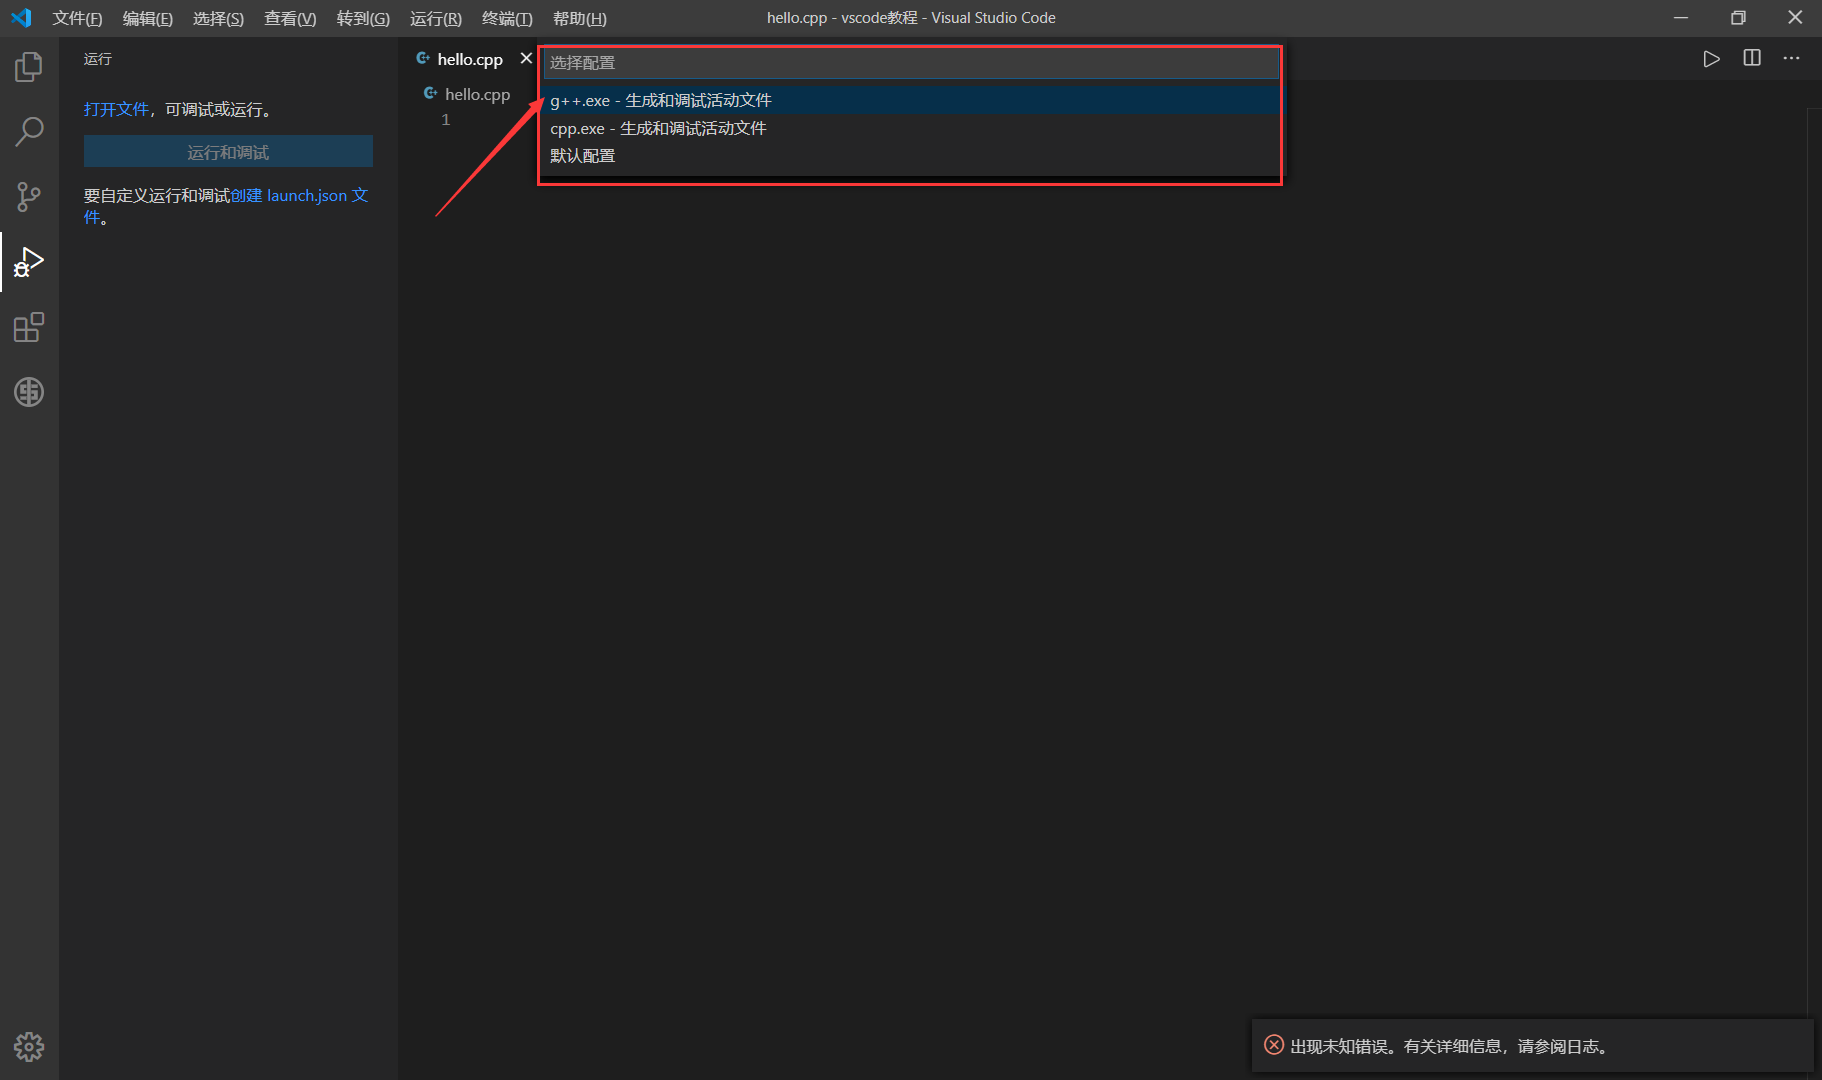The height and width of the screenshot is (1080, 1822).
Task: Click the 打开文件 link
Action: tap(116, 109)
